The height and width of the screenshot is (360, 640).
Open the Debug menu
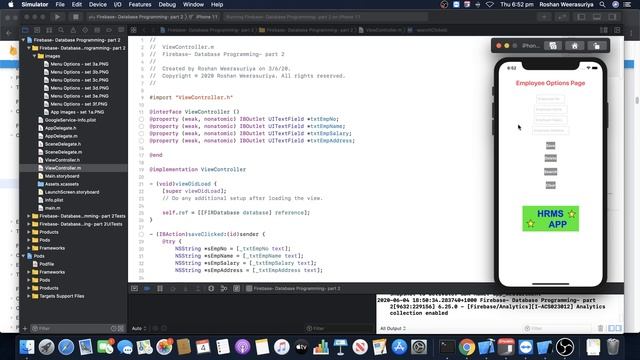tap(167, 4)
